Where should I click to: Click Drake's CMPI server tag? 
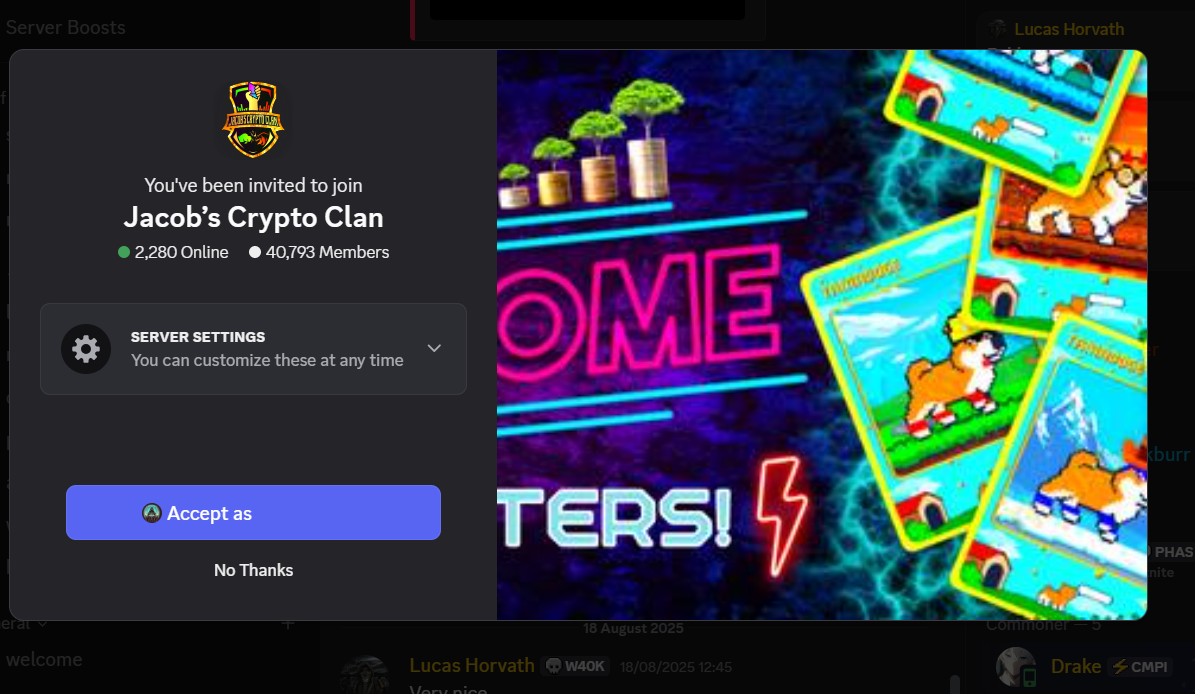click(1140, 667)
